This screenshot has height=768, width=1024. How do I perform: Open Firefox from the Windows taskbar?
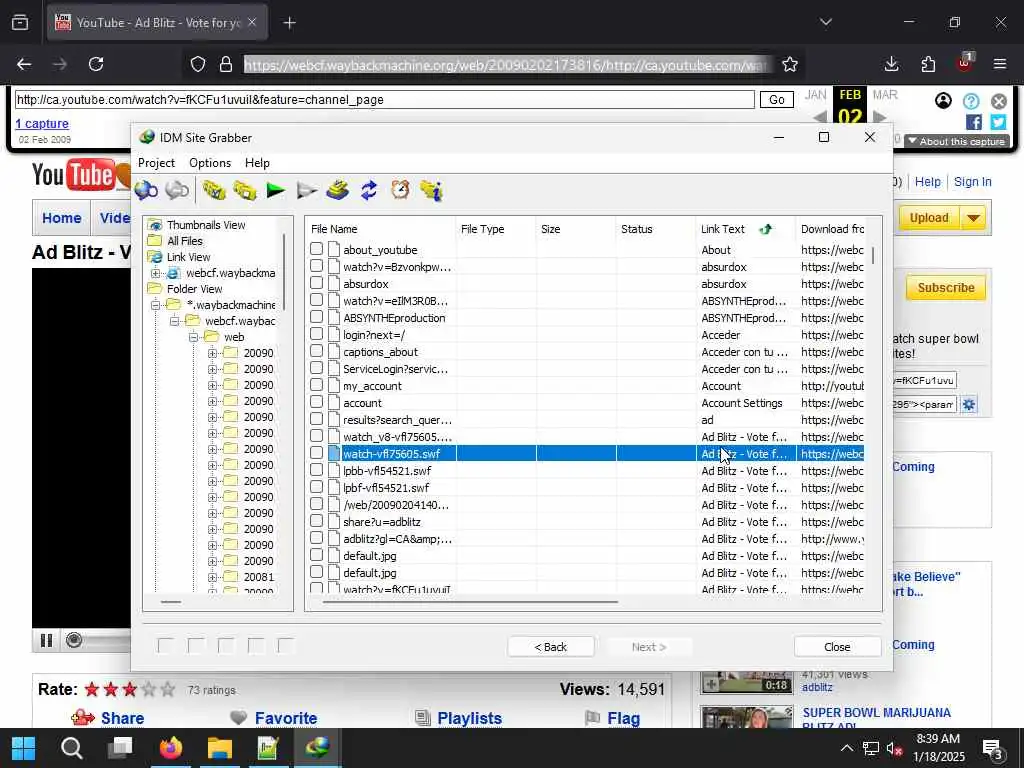point(170,748)
